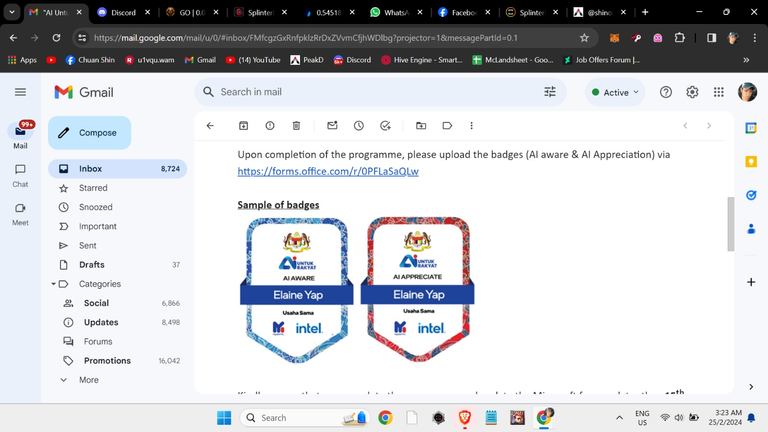The height and width of the screenshot is (432, 768).
Task: Switch to WhatsApp browser tab
Action: point(395,12)
